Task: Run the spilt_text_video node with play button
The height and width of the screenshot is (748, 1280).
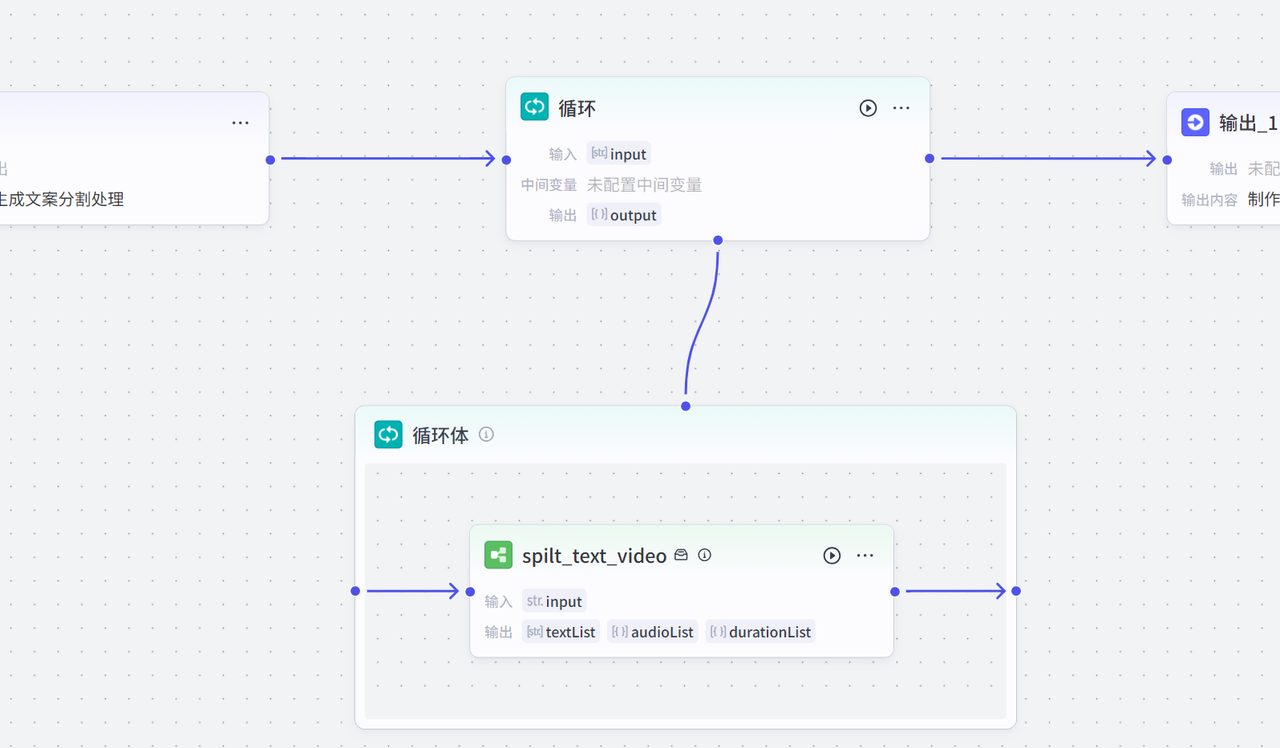Action: tap(832, 555)
